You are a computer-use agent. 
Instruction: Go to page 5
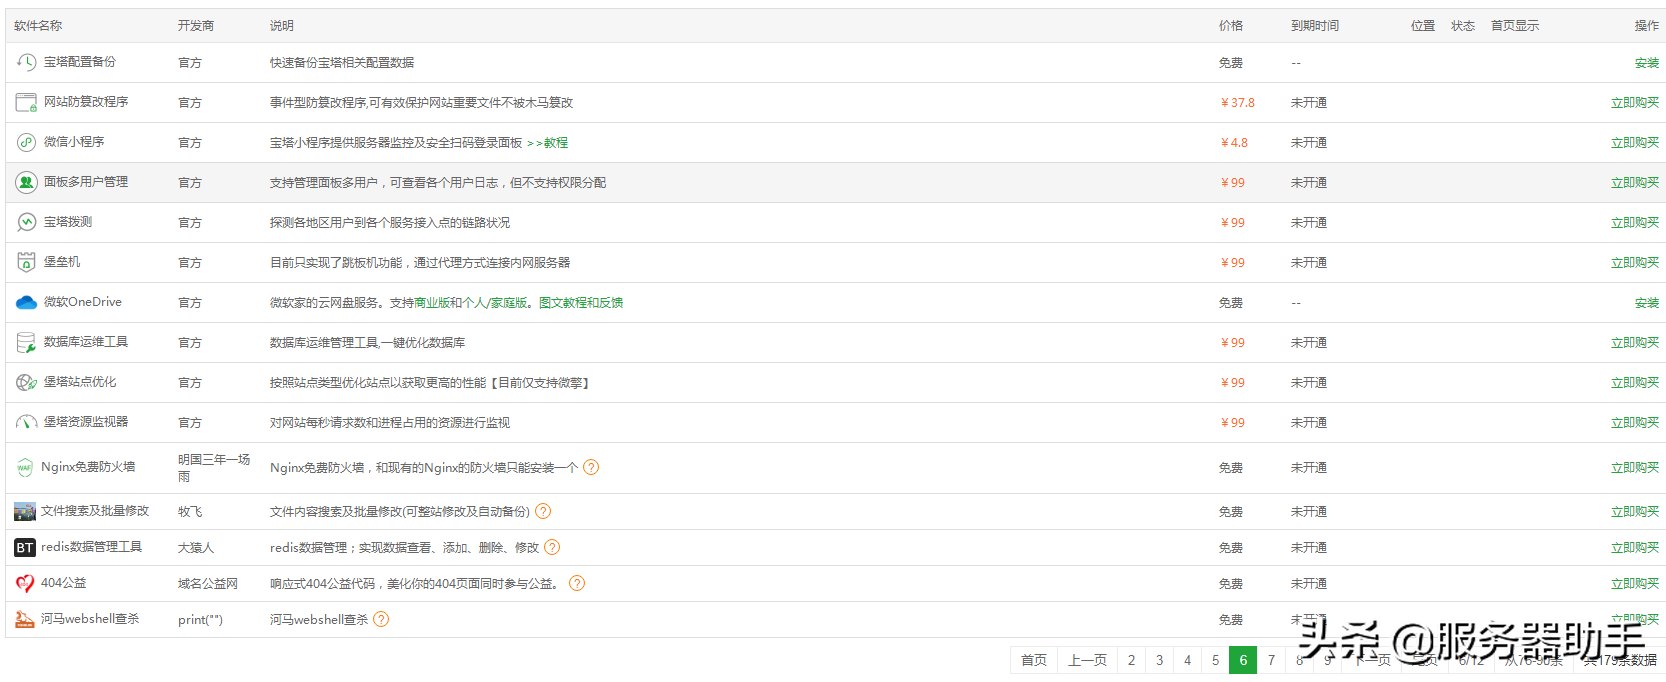click(x=1215, y=660)
